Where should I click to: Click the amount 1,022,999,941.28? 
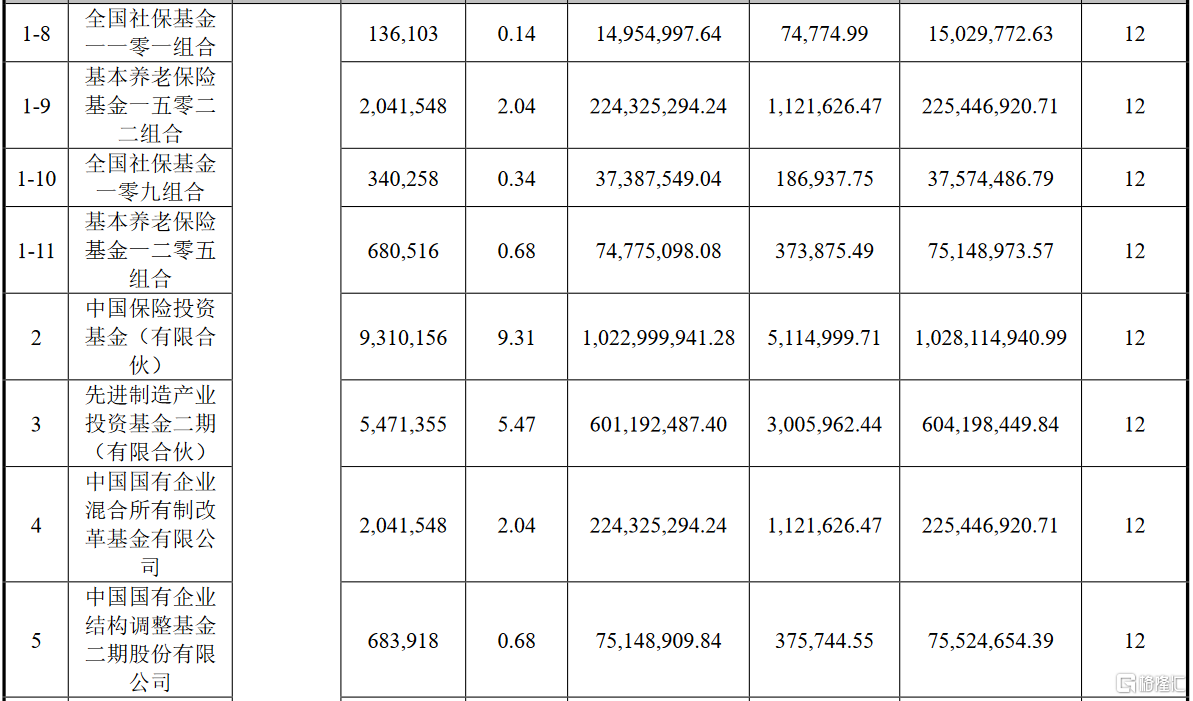coord(658,338)
